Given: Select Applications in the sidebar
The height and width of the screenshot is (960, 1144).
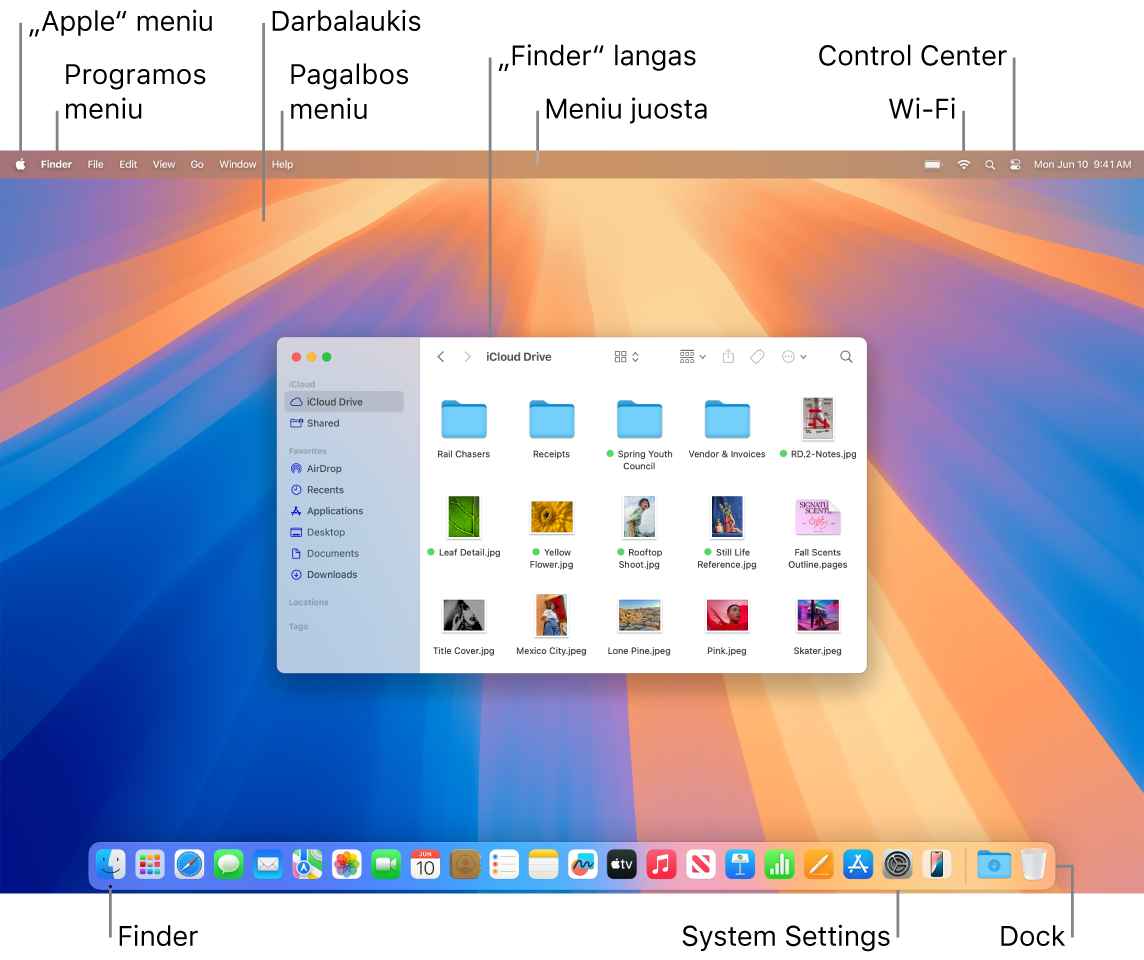Looking at the screenshot, I should pyautogui.click(x=344, y=511).
